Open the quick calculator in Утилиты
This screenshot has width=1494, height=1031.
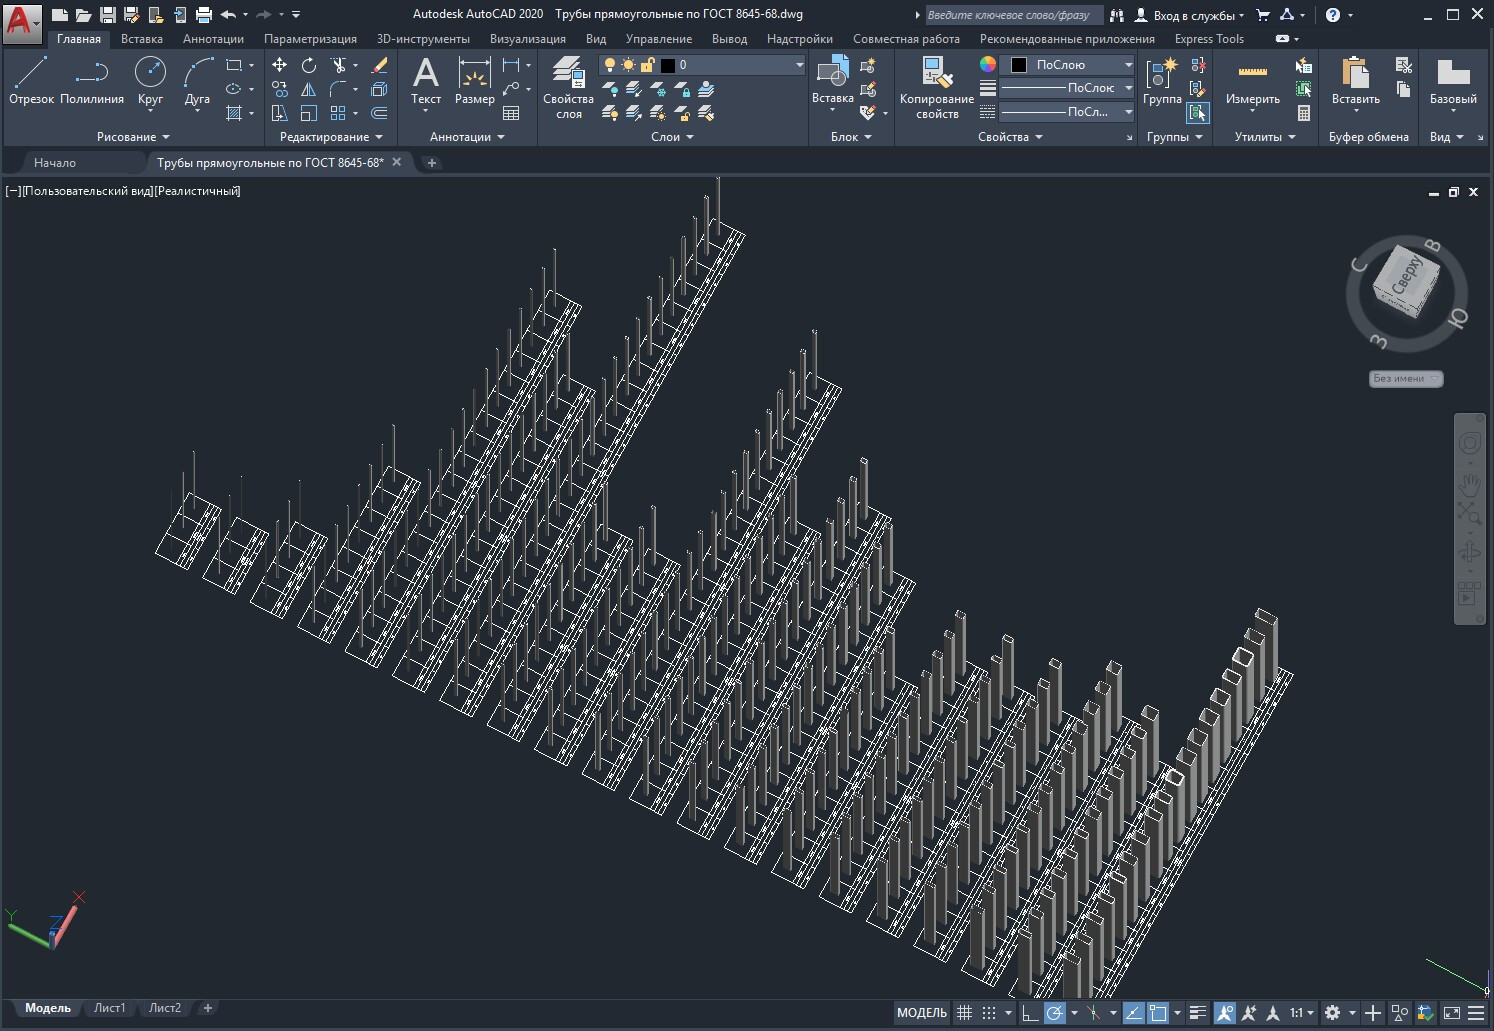click(1304, 113)
